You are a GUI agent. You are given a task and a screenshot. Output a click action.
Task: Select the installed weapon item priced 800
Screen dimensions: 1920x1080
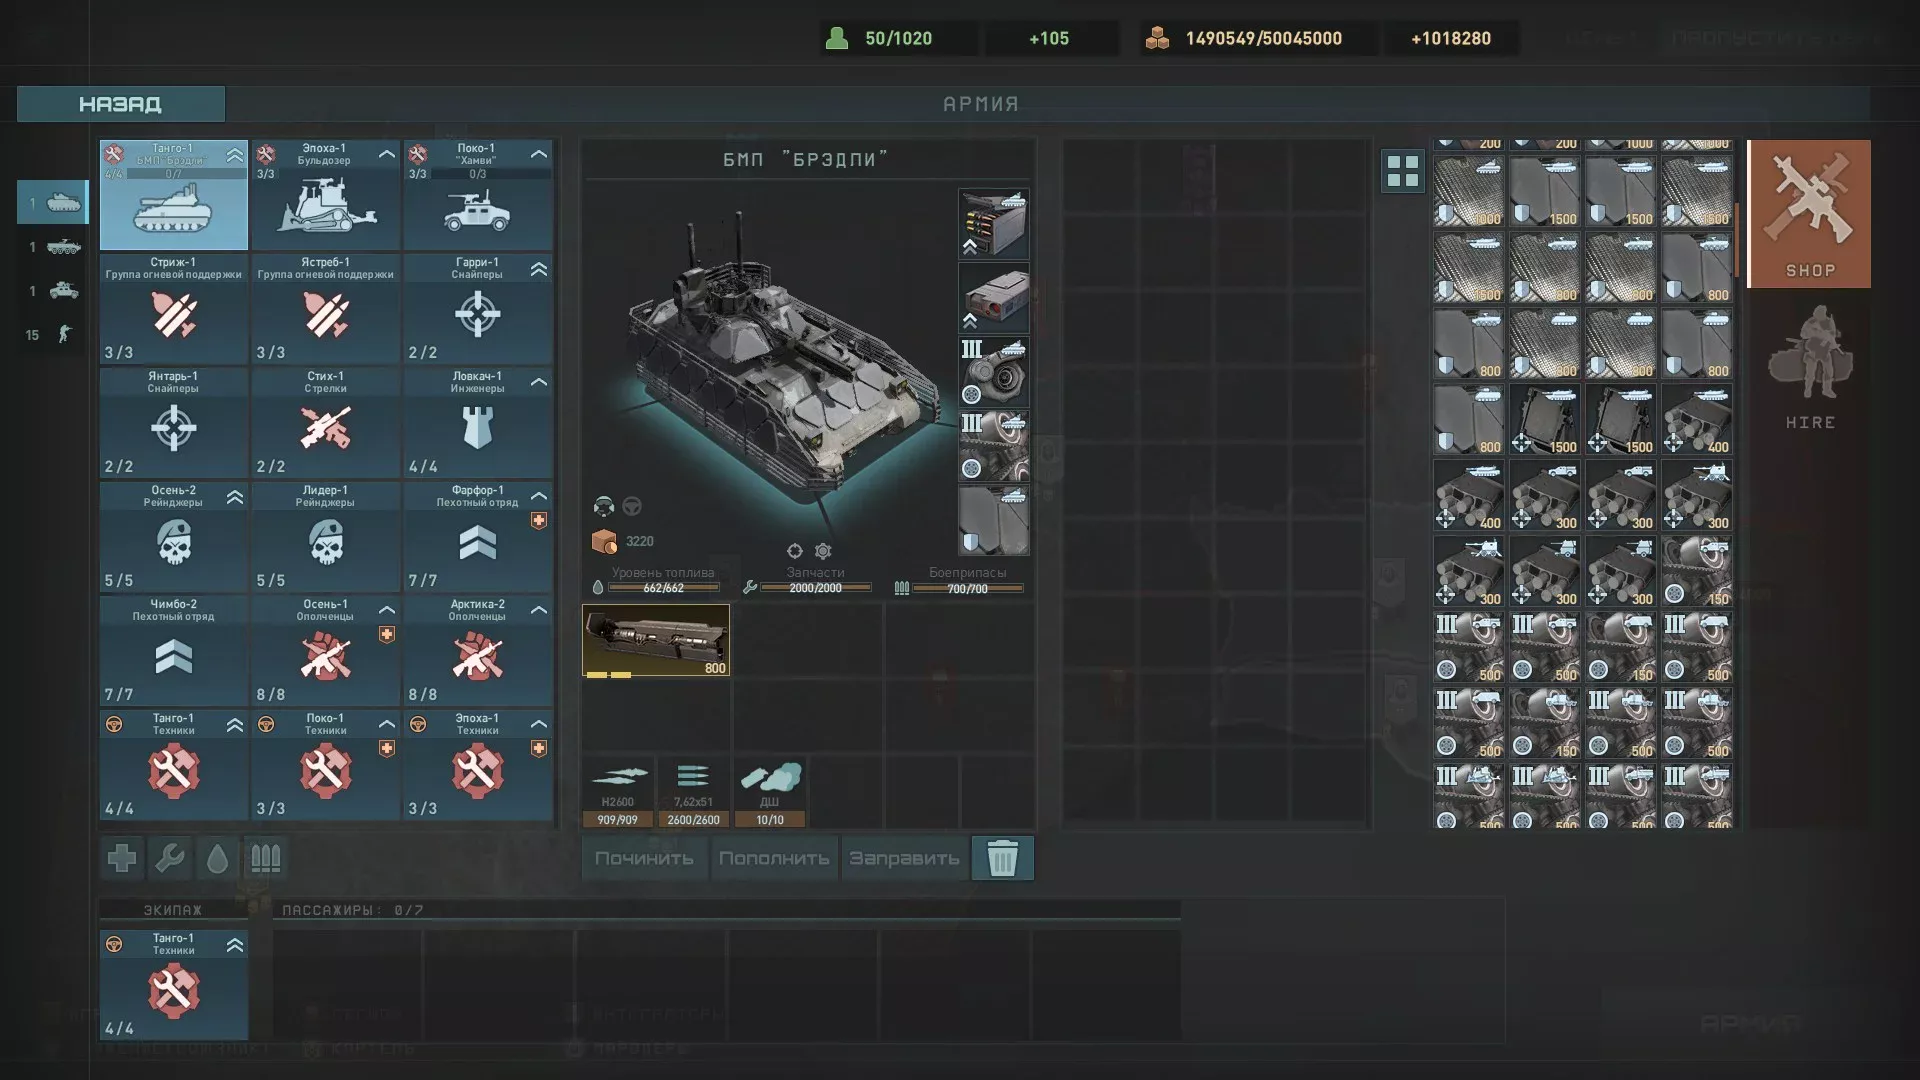pyautogui.click(x=656, y=640)
